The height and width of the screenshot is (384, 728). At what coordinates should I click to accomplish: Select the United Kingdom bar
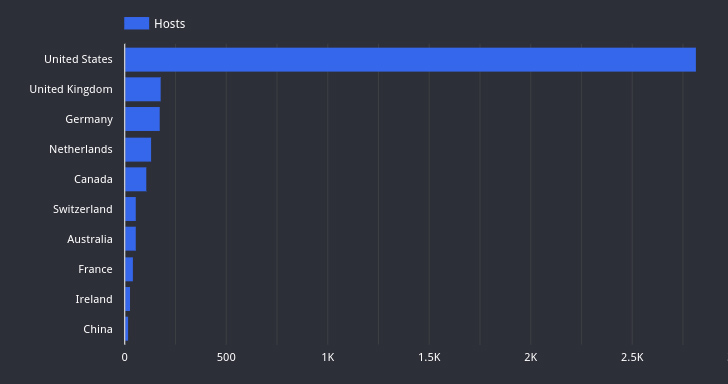(x=143, y=89)
